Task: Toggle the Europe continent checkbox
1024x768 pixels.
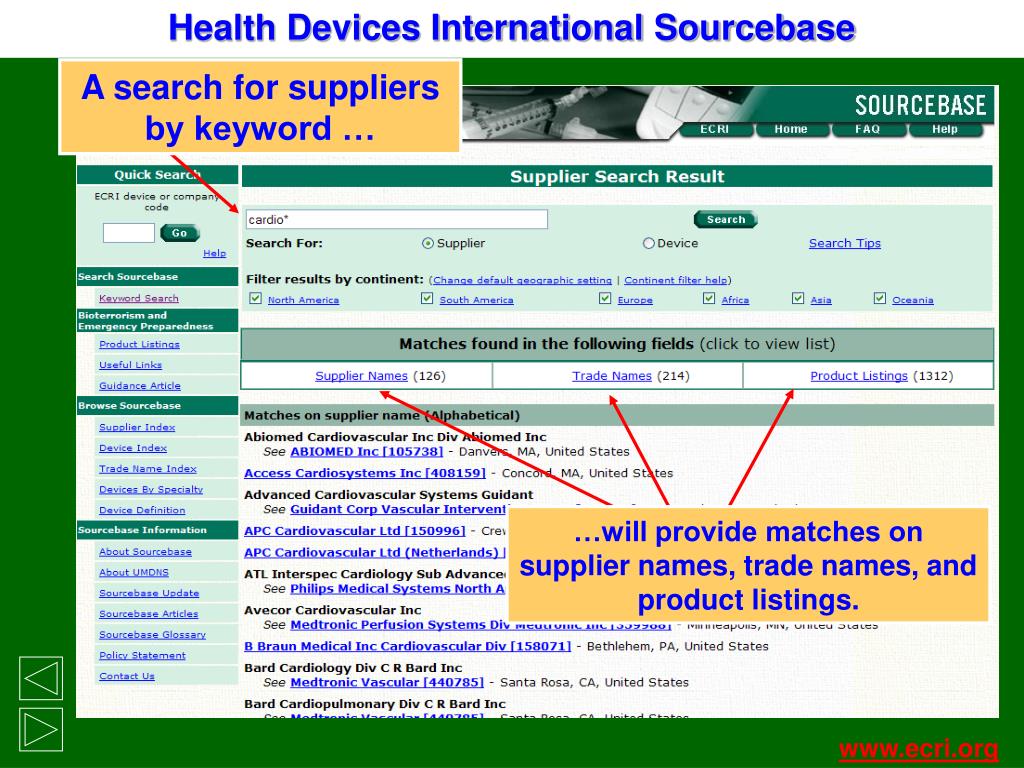Action: pyautogui.click(x=605, y=298)
